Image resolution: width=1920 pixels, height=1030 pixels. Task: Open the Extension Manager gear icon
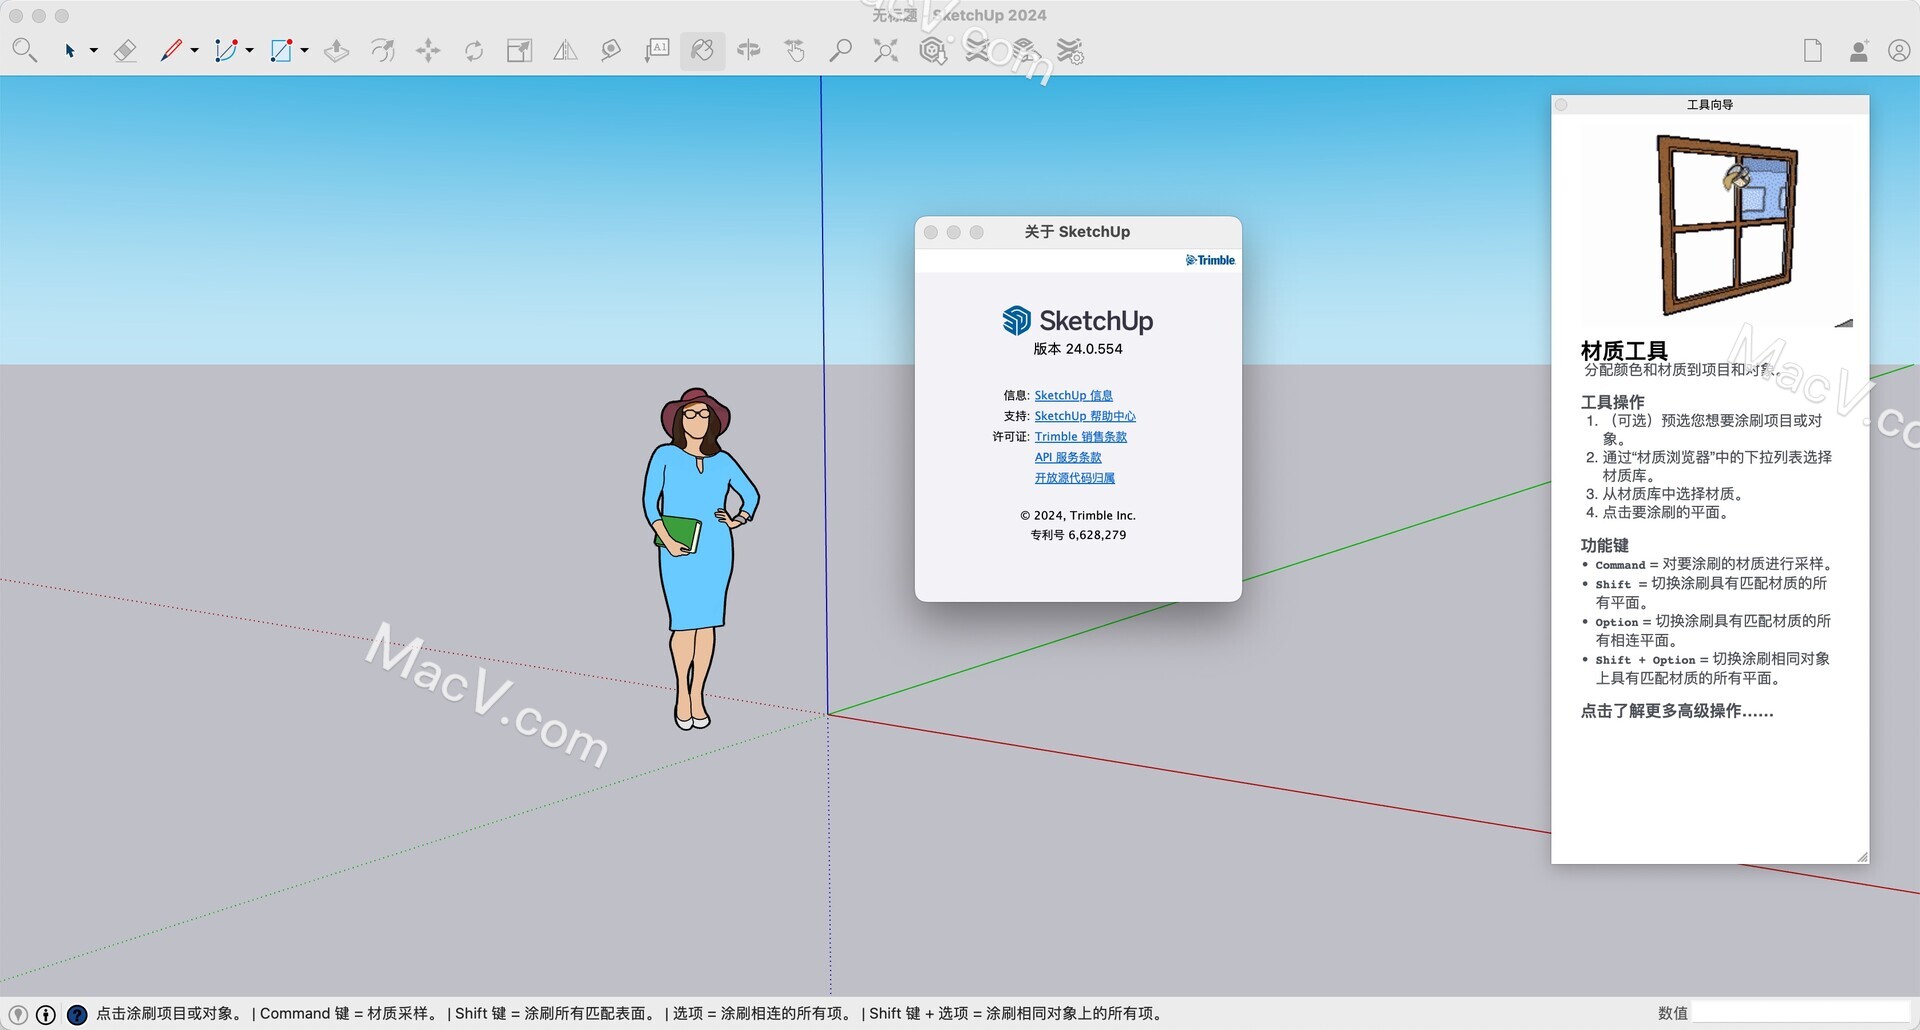point(1070,50)
